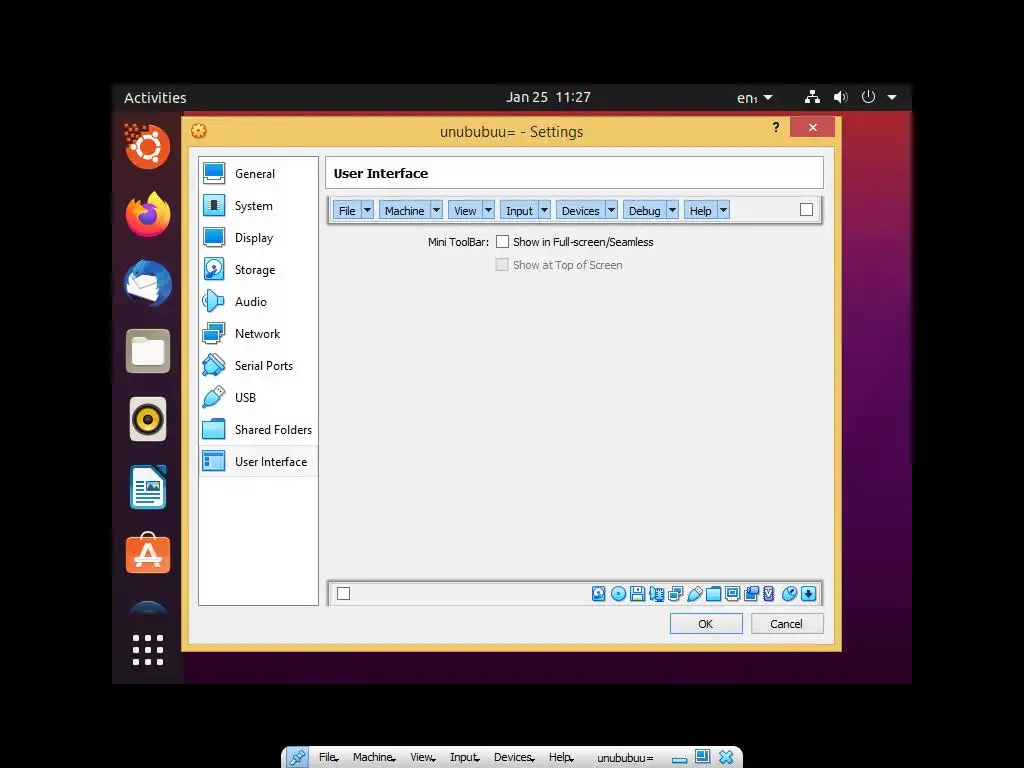Click the USB plug status bar indicator
The width and height of the screenshot is (1024, 768).
695,594
